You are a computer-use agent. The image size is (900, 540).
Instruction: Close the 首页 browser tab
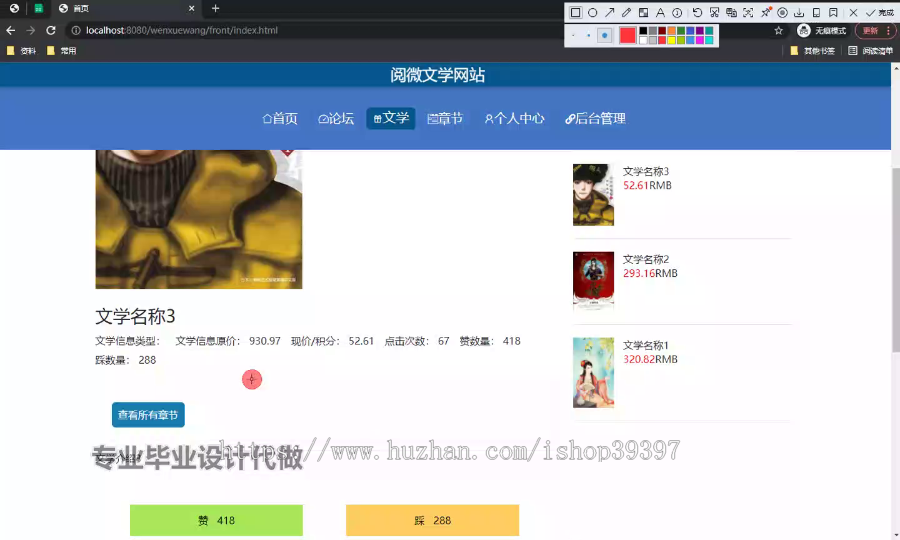point(192,9)
